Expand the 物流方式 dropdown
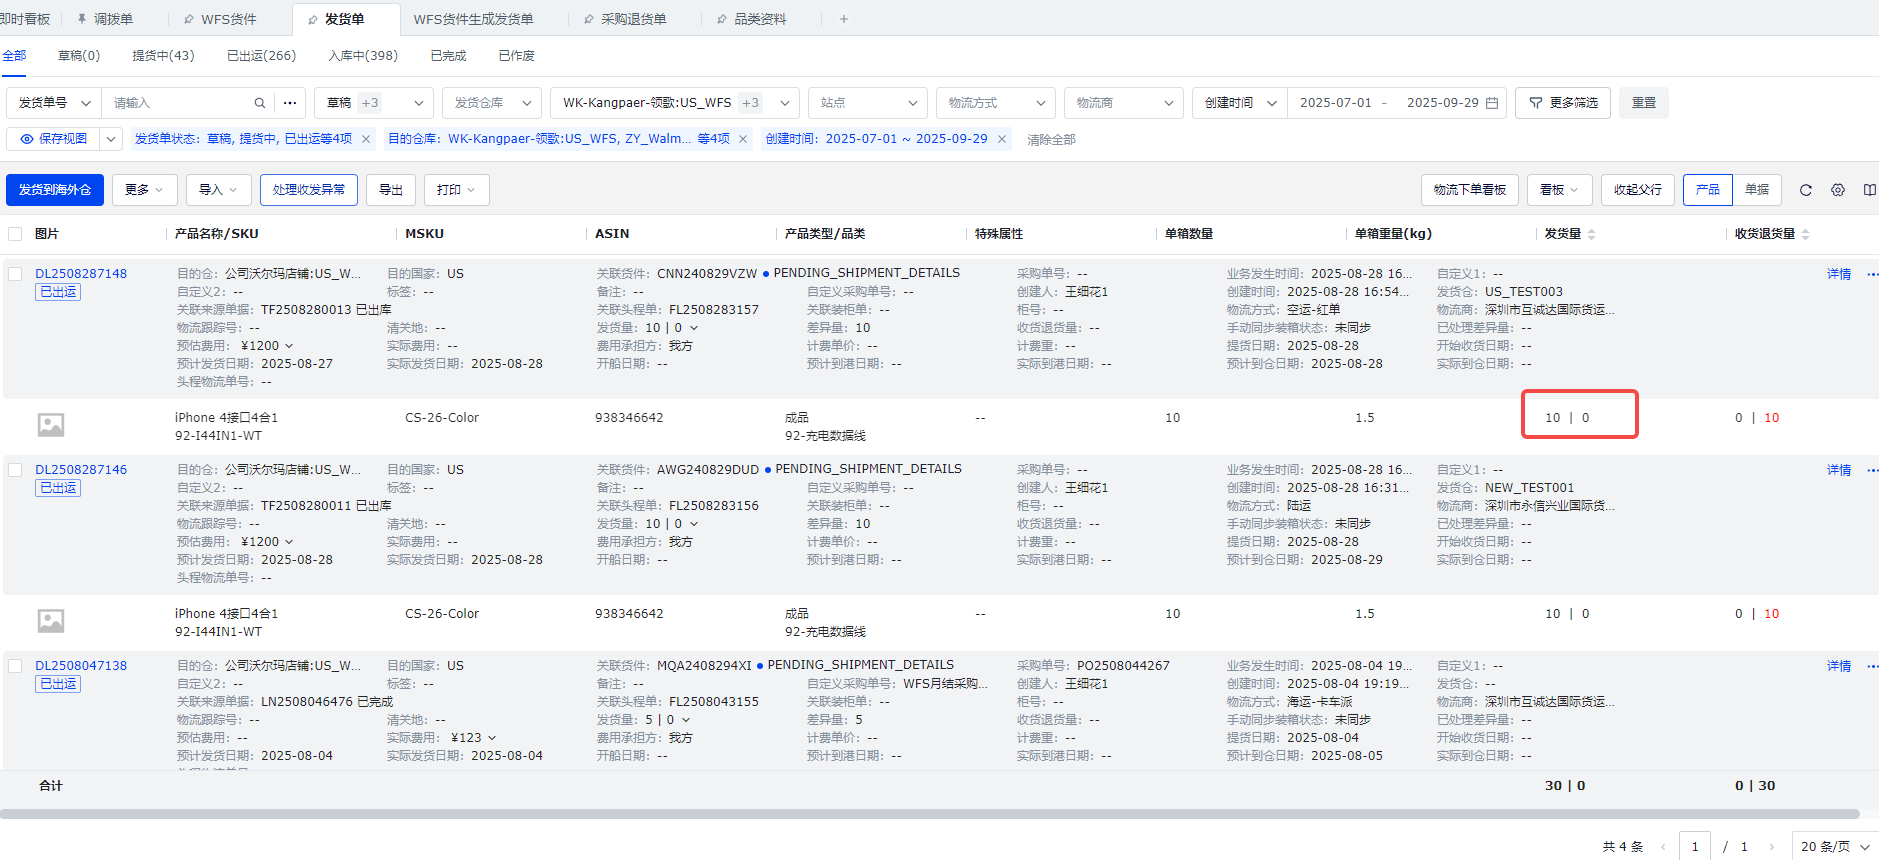The image size is (1879, 860). [995, 103]
